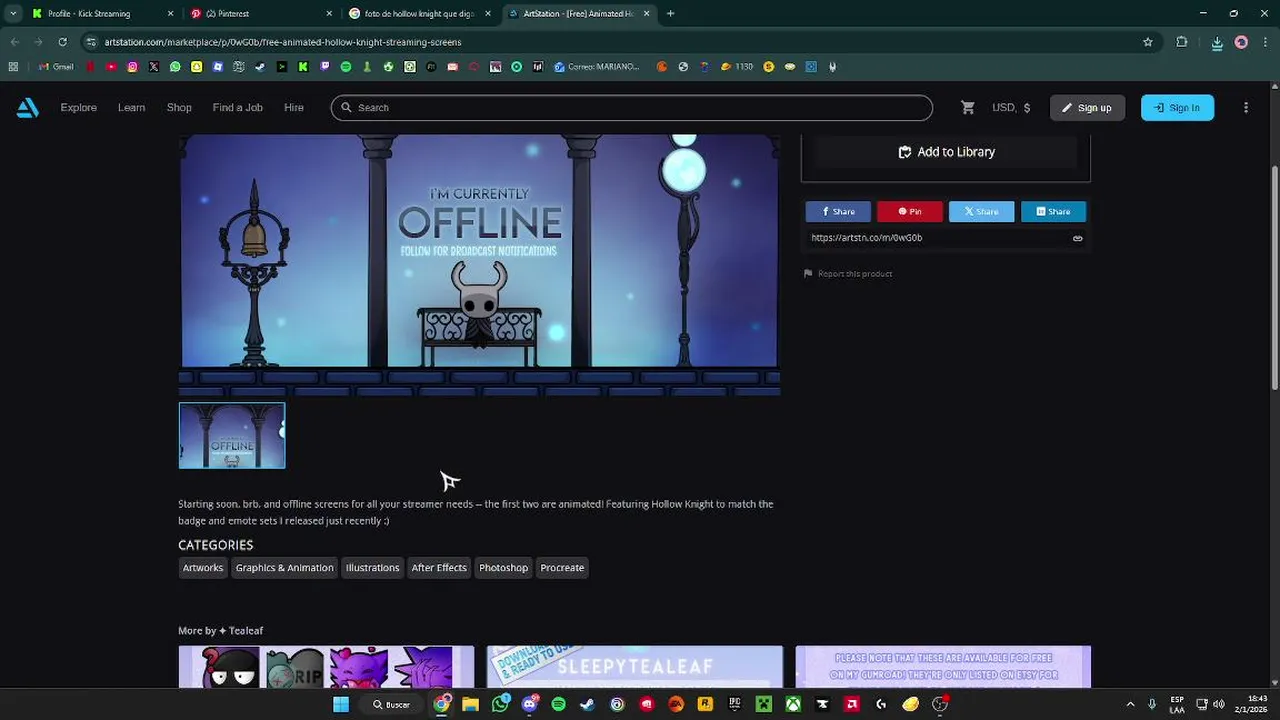This screenshot has height=720, width=1280.
Task: Share on Facebook
Action: click(838, 211)
